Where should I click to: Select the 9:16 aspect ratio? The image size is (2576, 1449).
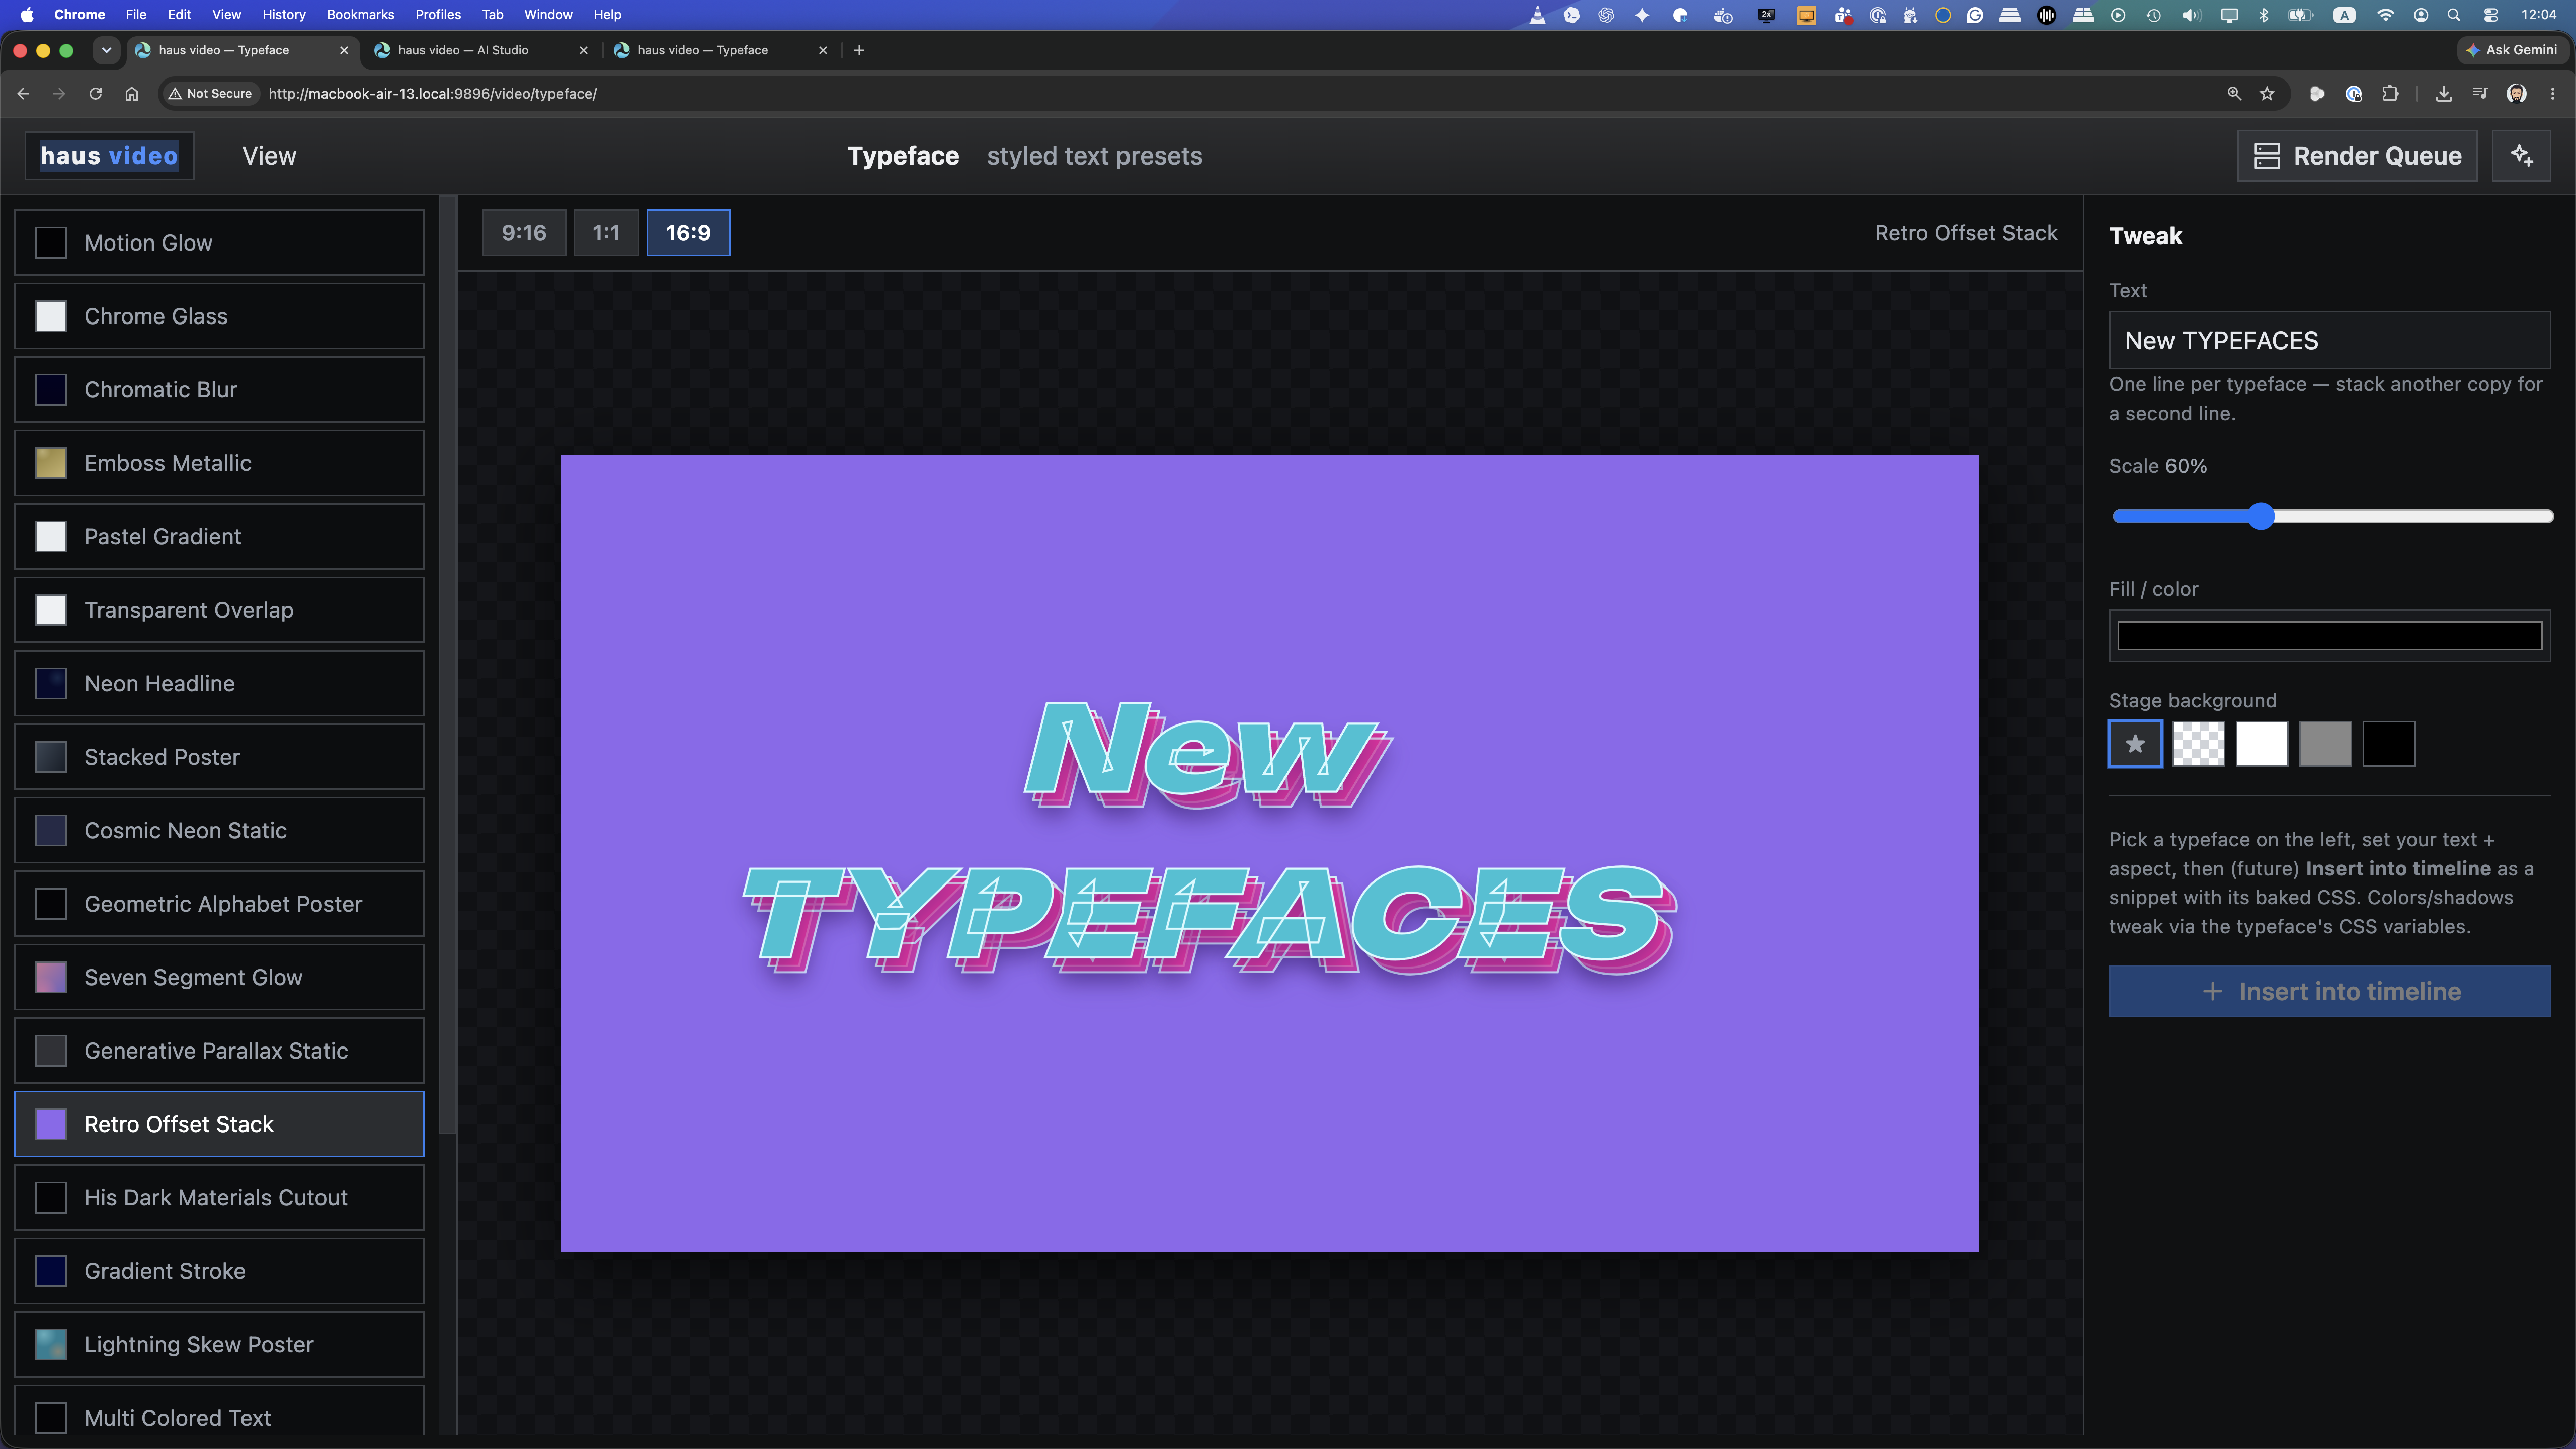coord(524,233)
